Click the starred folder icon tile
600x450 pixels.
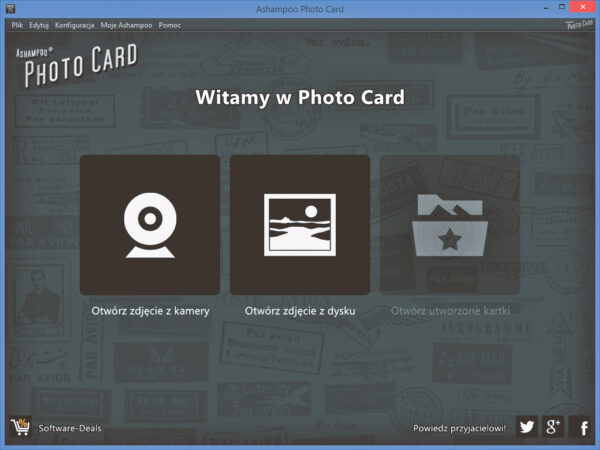[450, 225]
